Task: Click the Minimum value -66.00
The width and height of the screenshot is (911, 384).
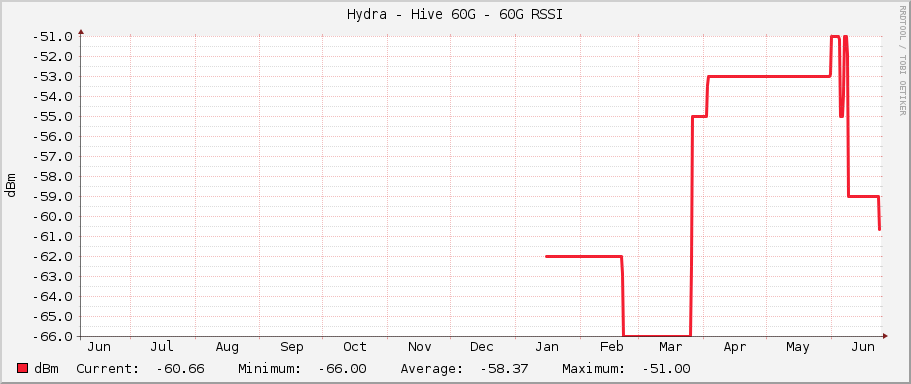Action: pos(342,368)
